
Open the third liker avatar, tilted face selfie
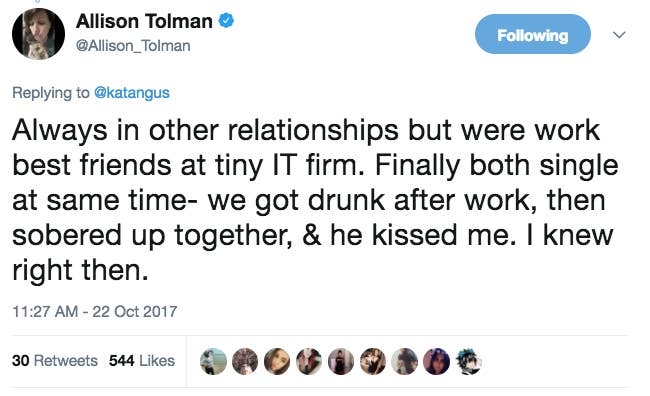(x=277, y=361)
